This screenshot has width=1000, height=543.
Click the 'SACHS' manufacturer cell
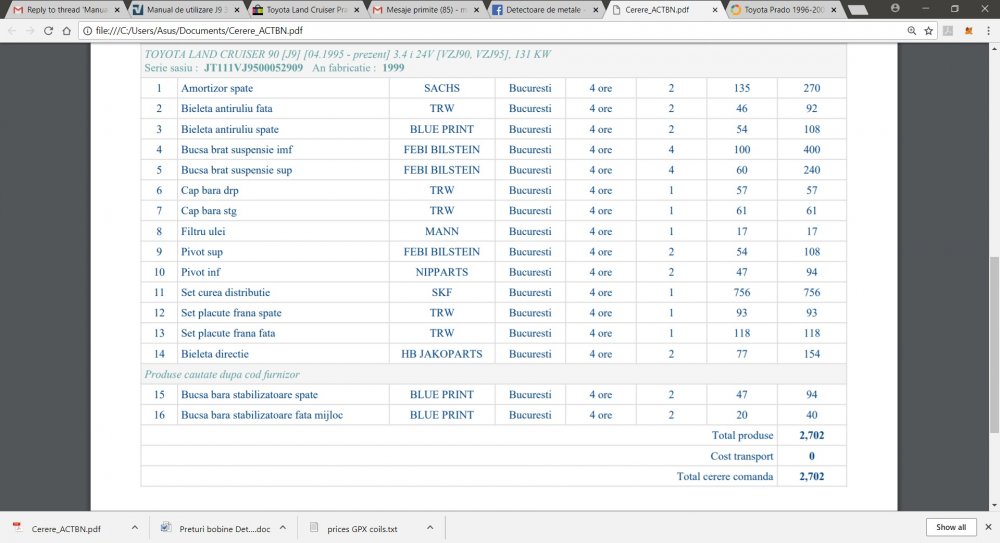441,88
